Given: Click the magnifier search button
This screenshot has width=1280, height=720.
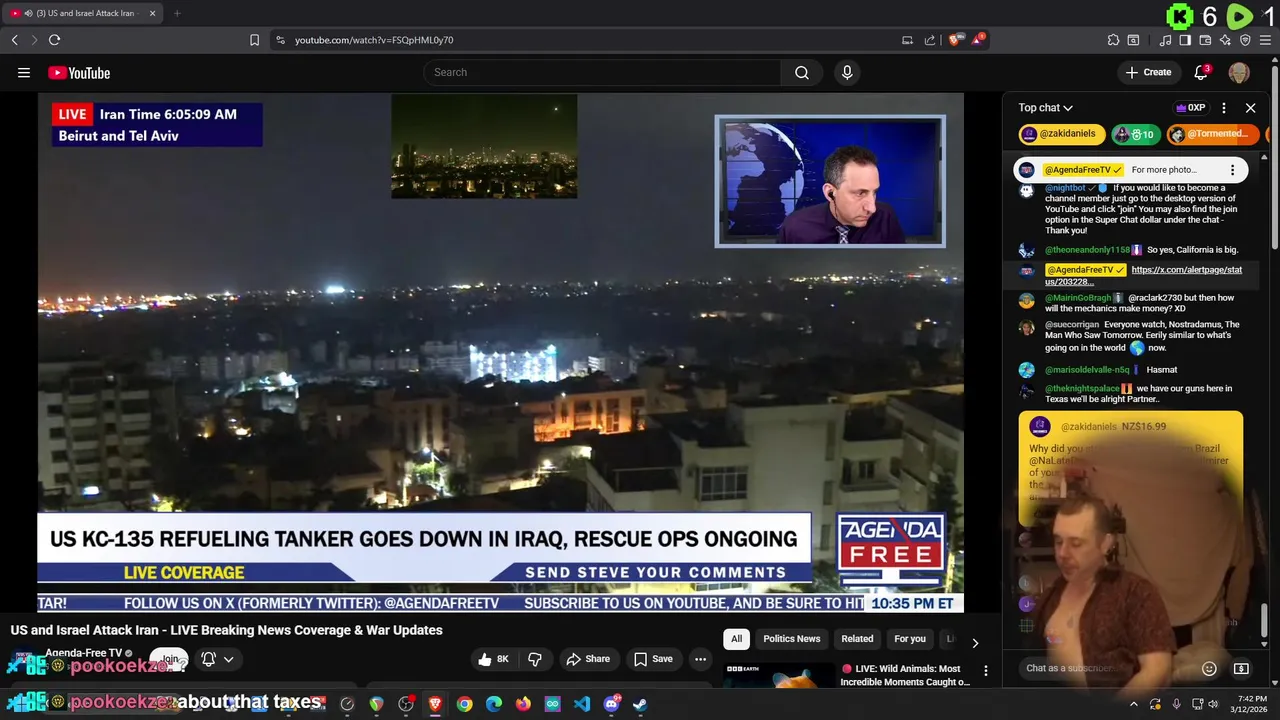Looking at the screenshot, I should pos(802,72).
